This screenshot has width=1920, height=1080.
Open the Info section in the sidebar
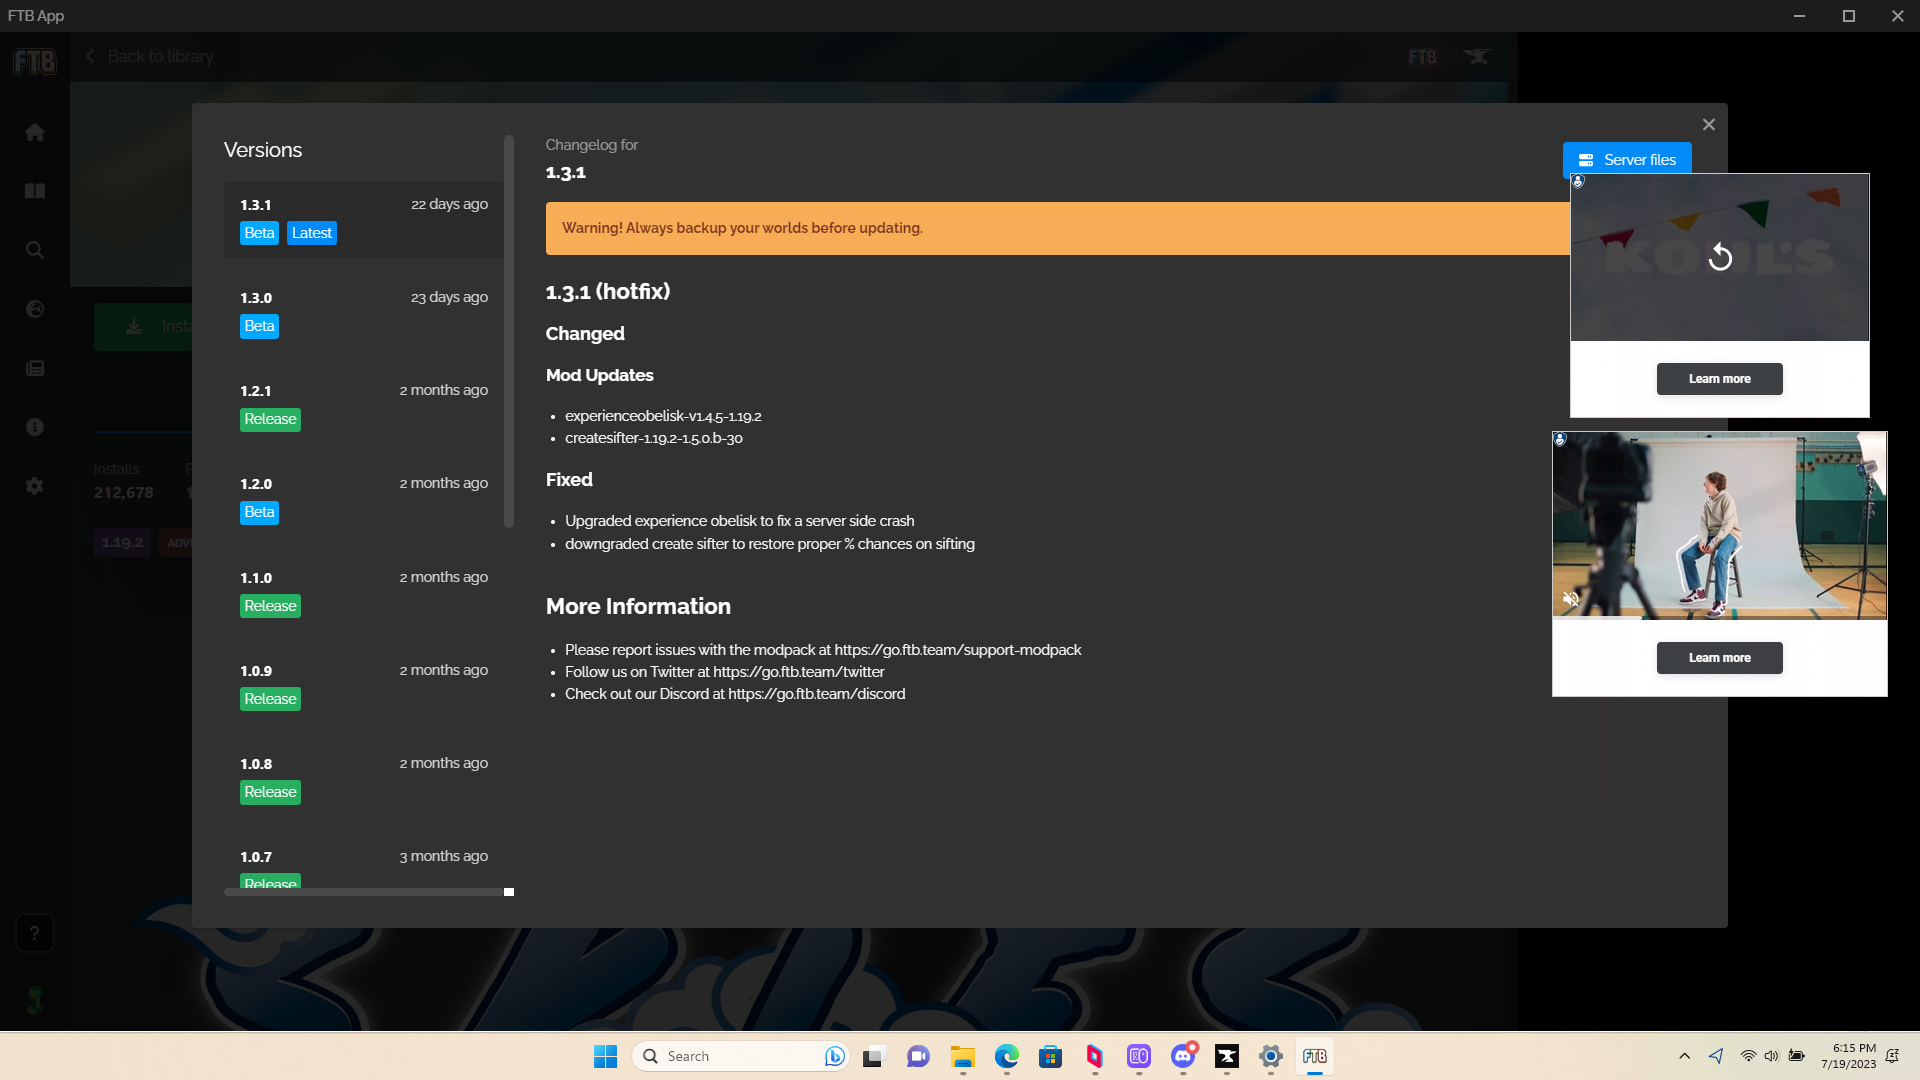click(35, 426)
